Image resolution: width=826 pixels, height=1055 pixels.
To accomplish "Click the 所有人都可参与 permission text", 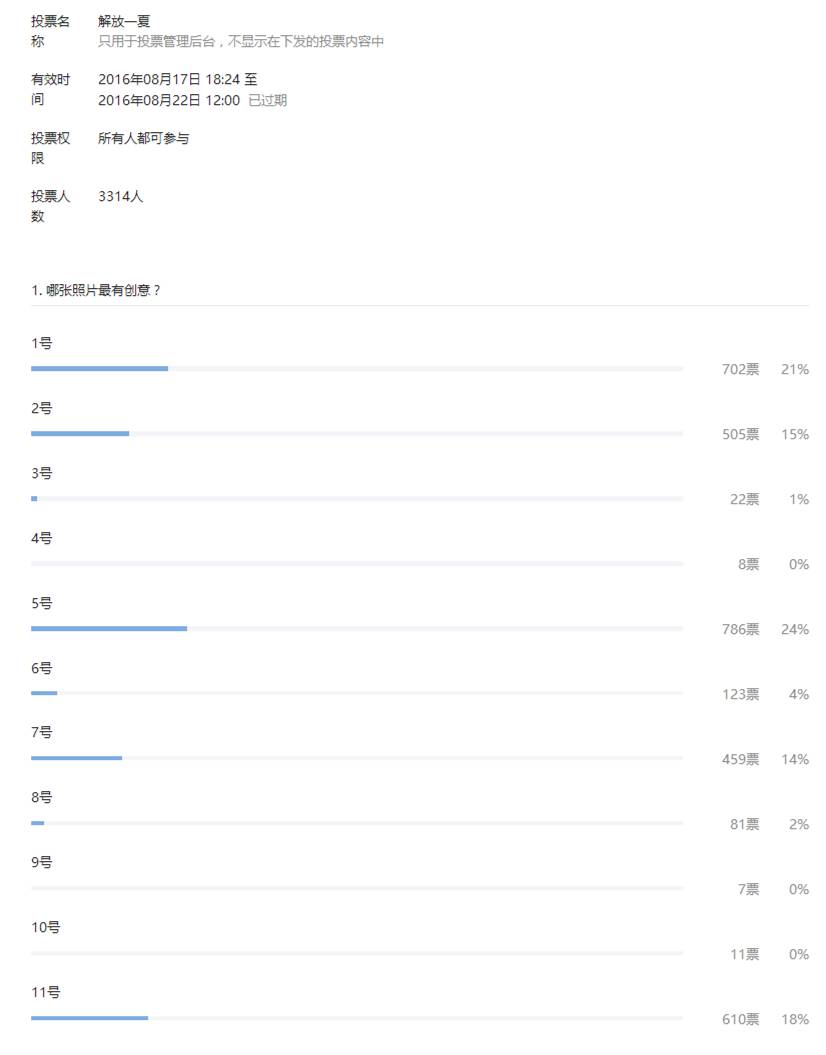I will 144,137.
